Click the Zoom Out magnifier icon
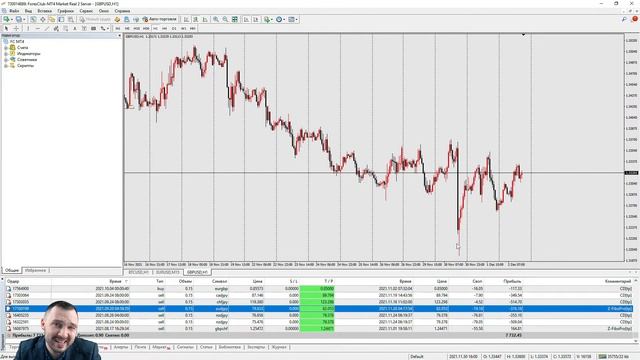640x360 pixels. (x=225, y=19)
